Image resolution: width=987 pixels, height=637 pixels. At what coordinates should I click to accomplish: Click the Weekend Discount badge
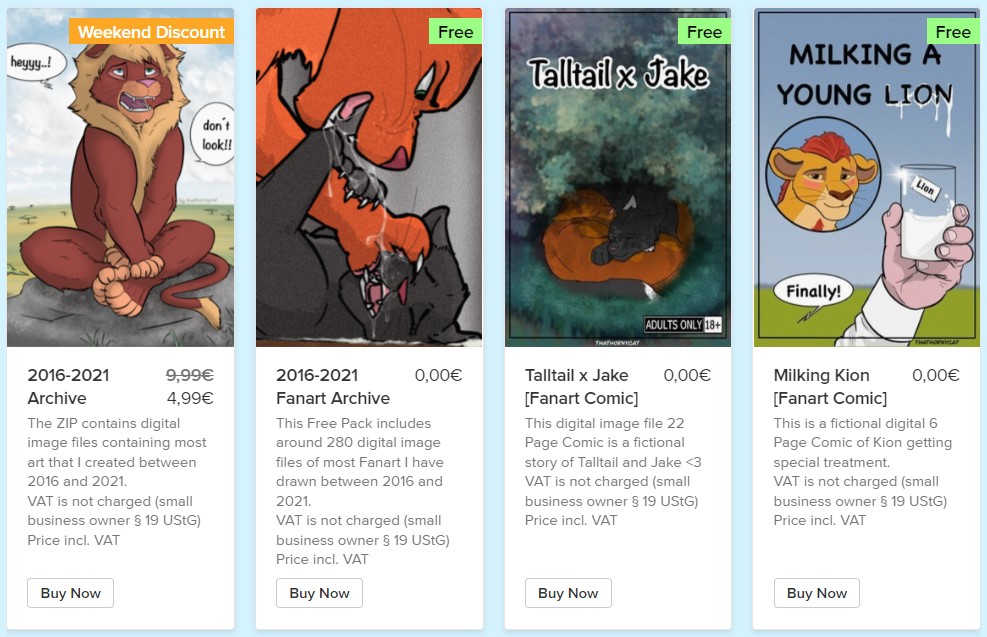coord(151,31)
